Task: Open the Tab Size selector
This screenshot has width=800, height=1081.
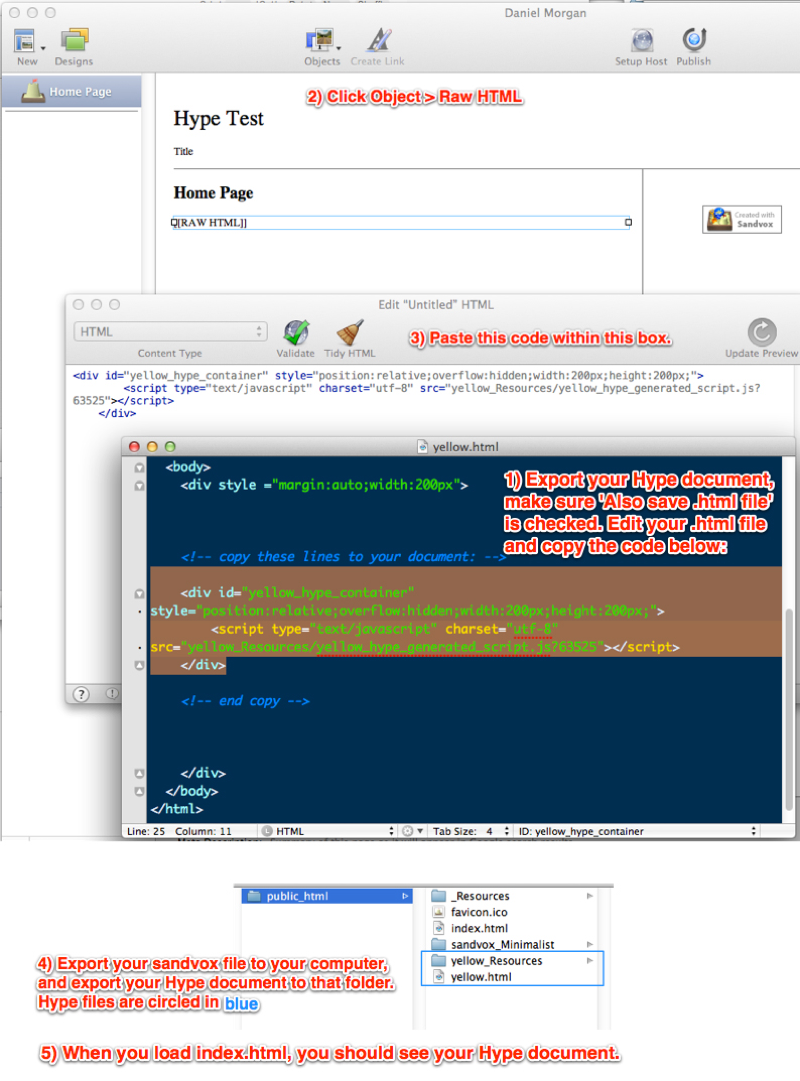Action: [471, 831]
